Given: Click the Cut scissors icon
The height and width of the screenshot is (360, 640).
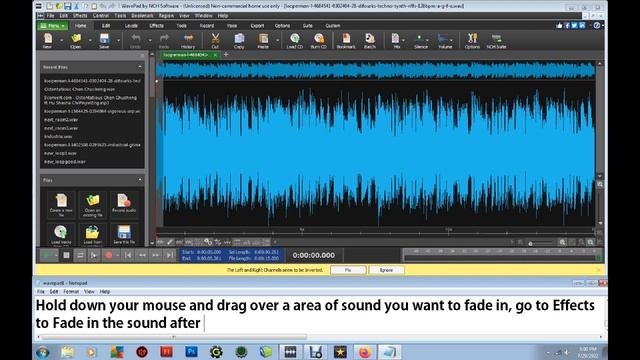Looking at the screenshot, I should tap(215, 41).
